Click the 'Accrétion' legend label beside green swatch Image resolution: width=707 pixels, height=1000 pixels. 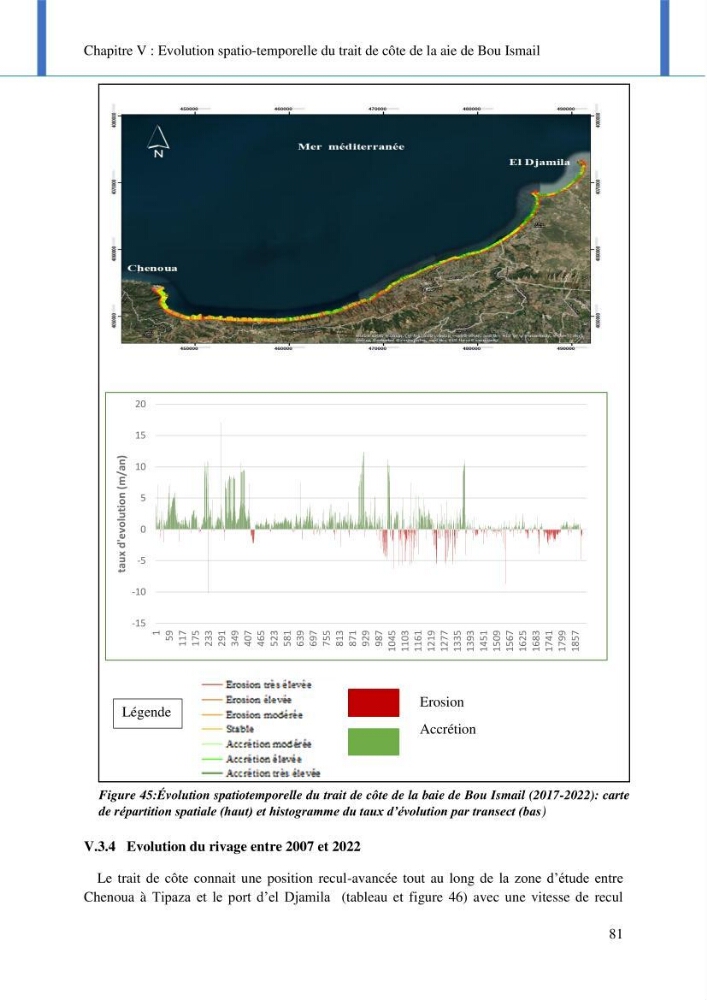pos(448,729)
